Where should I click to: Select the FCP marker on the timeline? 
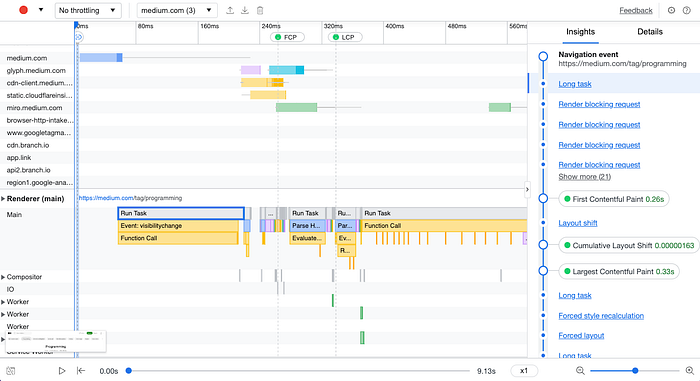tap(287, 37)
